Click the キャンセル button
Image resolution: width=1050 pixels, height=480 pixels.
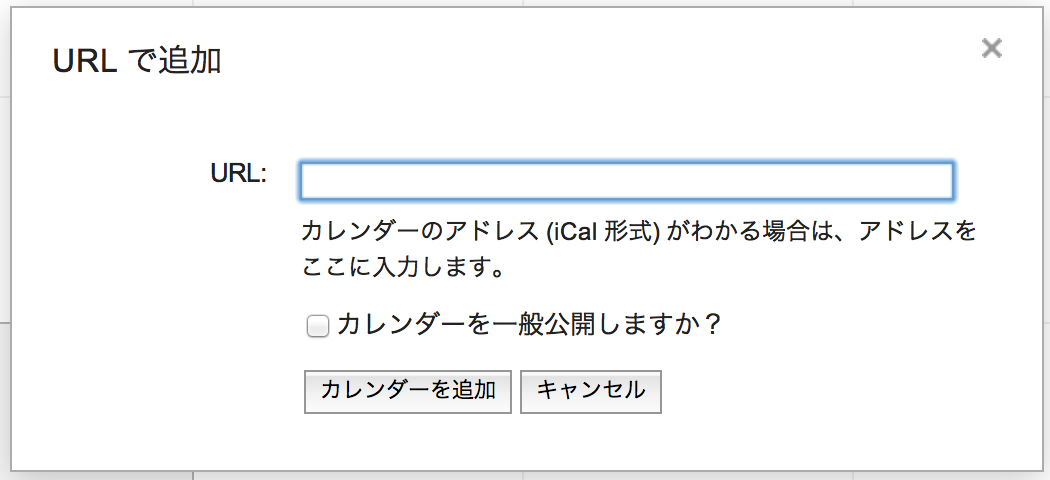pyautogui.click(x=590, y=391)
